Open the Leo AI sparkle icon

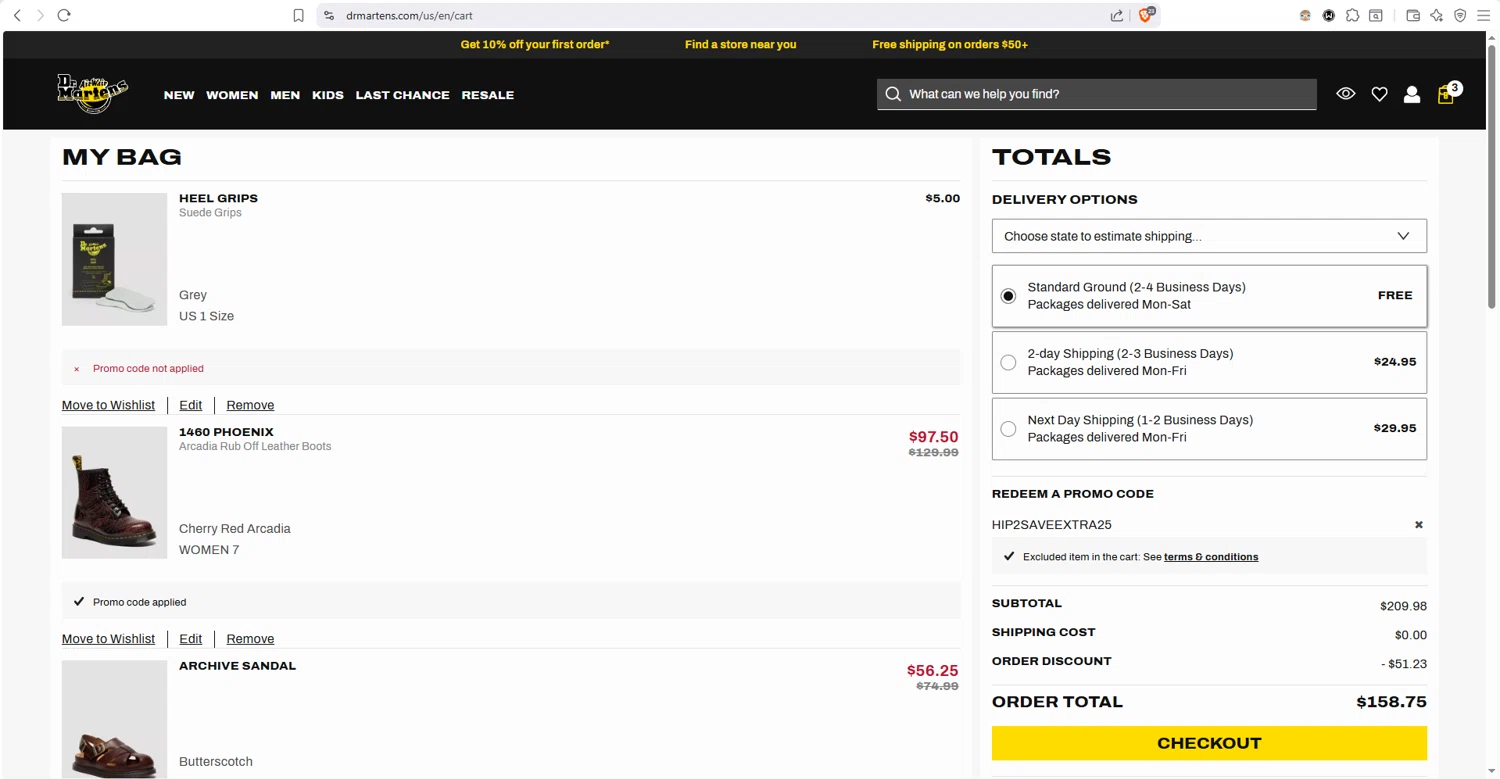coord(1436,15)
